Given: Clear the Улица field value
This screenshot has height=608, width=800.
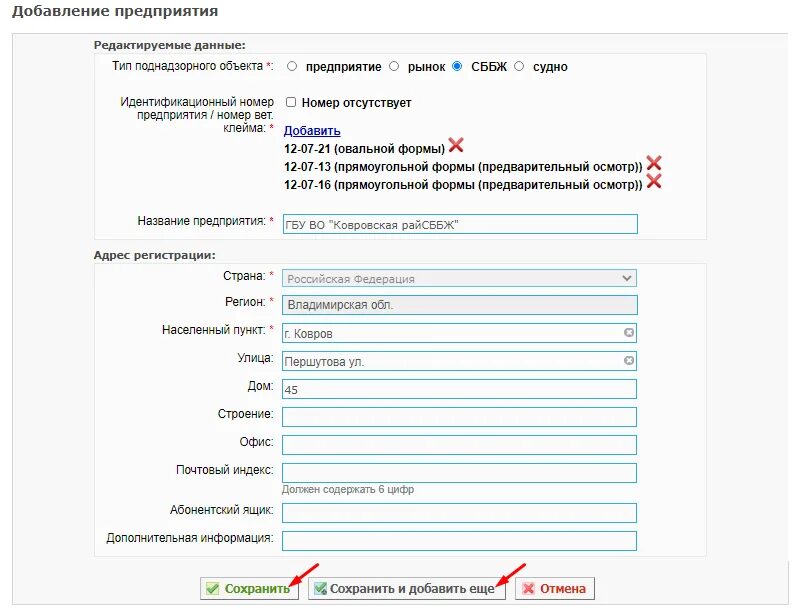Looking at the screenshot, I should pyautogui.click(x=629, y=361).
